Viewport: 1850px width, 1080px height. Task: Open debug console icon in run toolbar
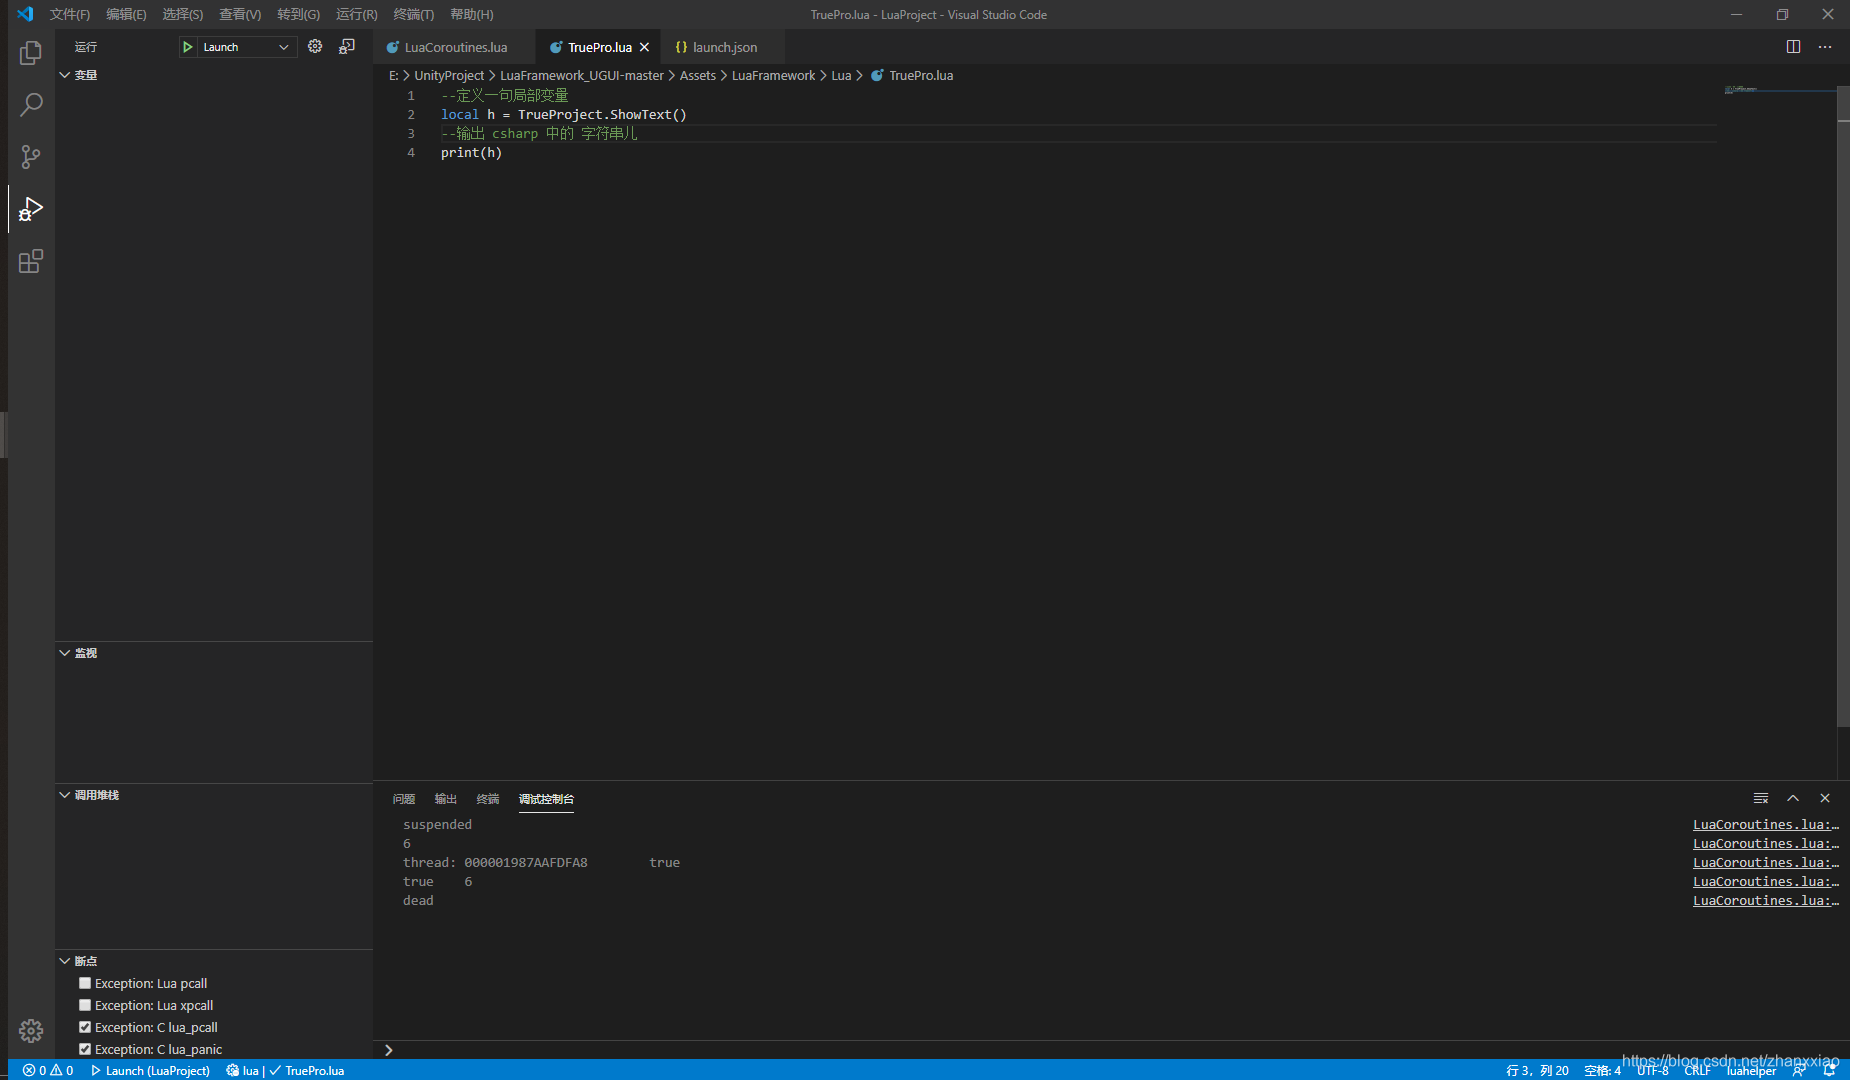(347, 47)
